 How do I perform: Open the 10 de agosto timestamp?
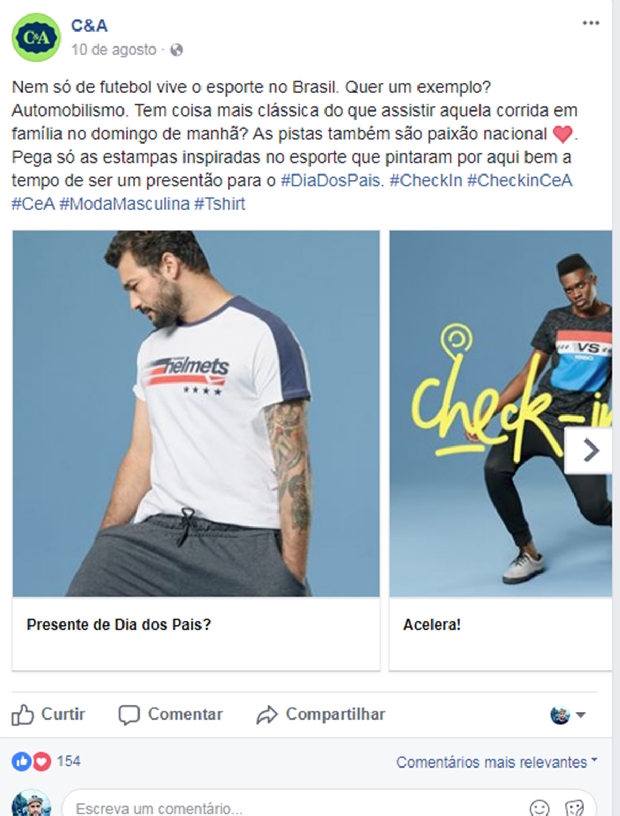113,50
